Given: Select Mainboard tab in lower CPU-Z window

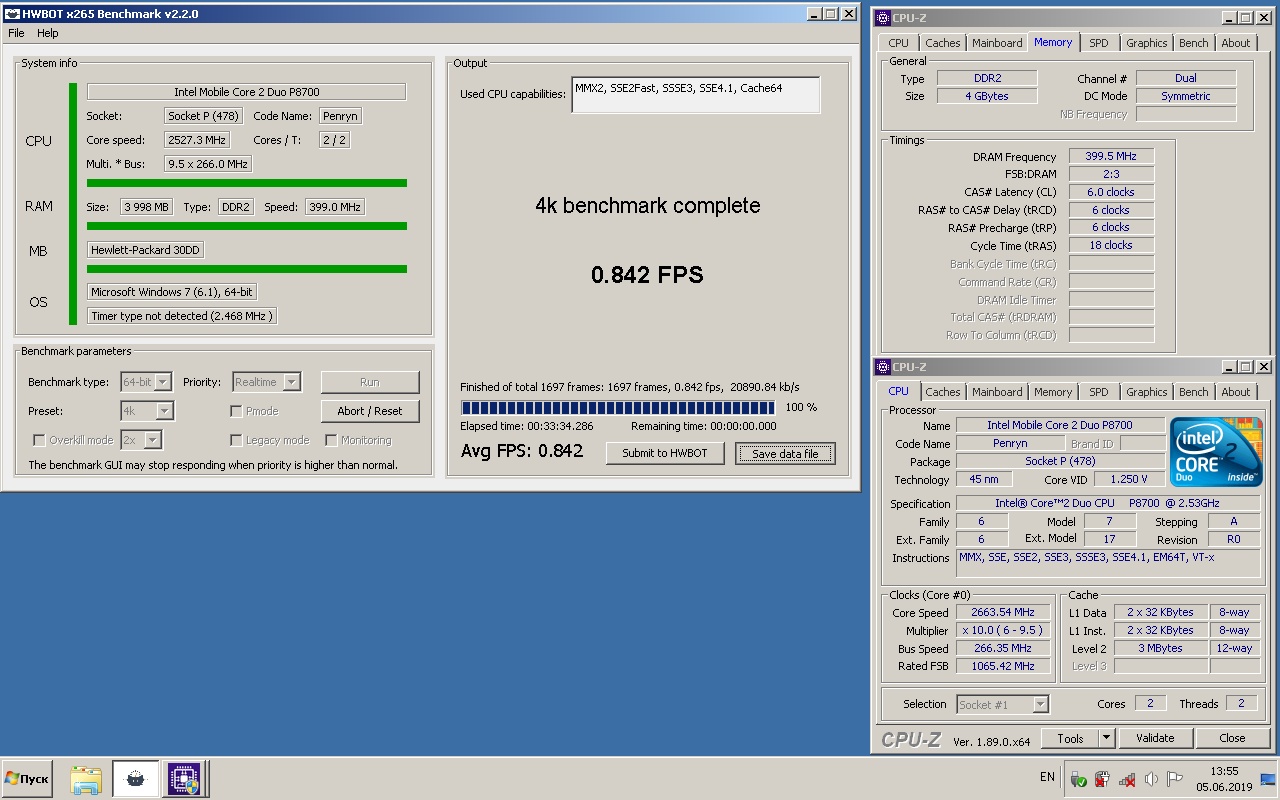Looking at the screenshot, I should click(997, 392).
